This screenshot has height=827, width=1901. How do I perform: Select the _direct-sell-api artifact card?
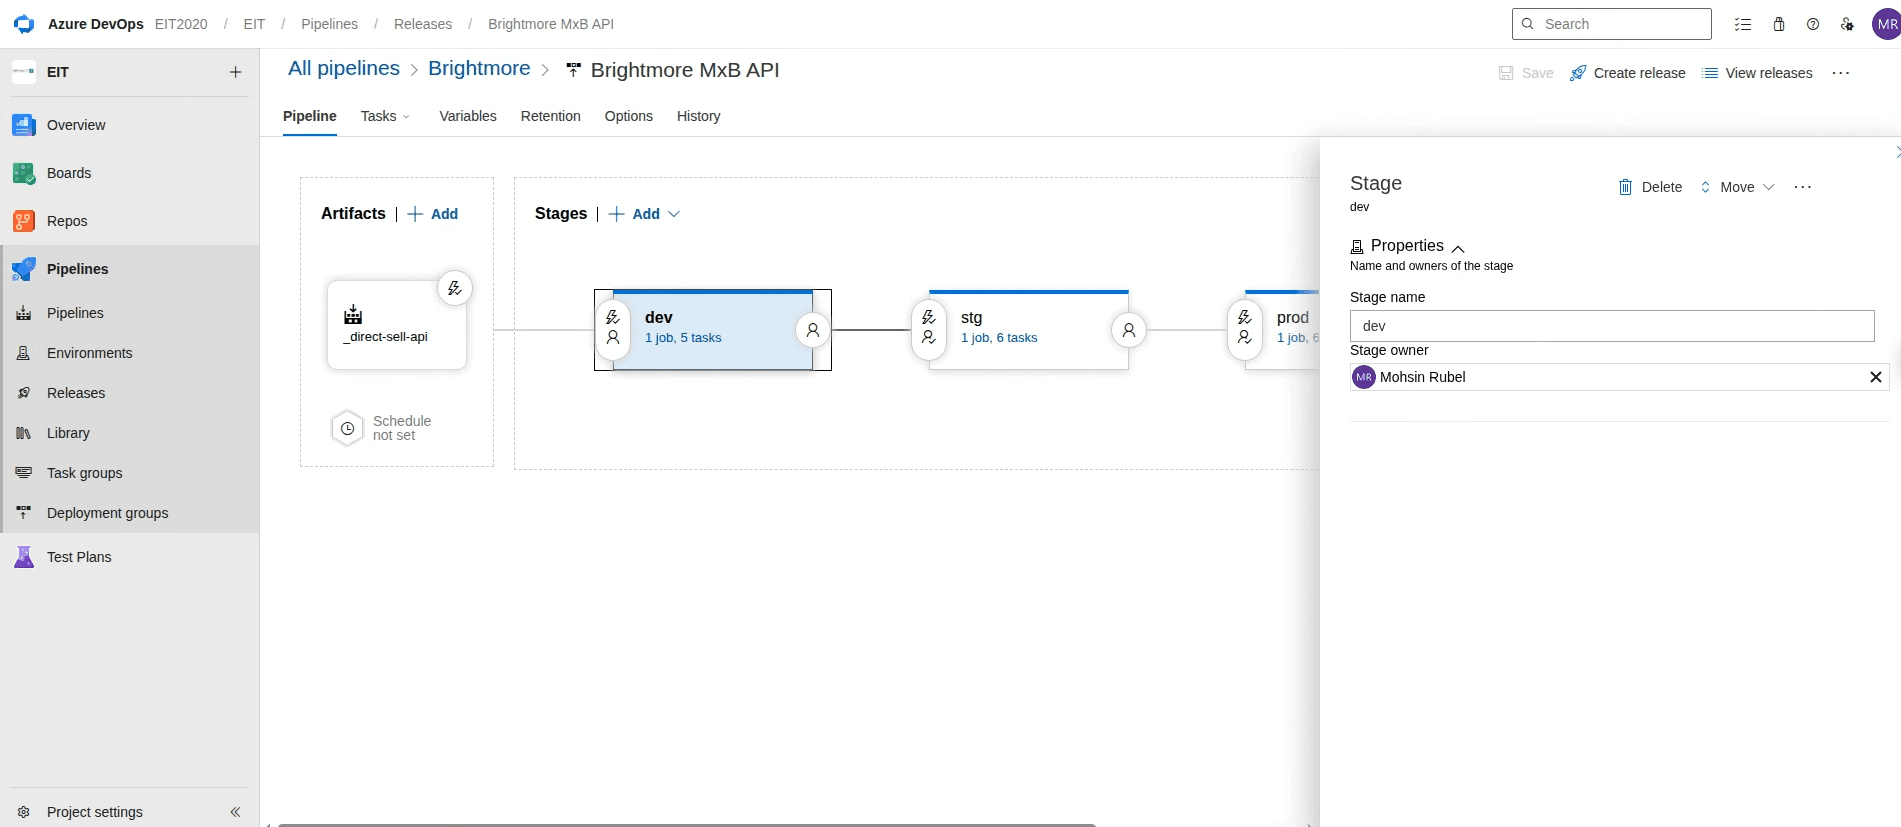click(x=397, y=326)
